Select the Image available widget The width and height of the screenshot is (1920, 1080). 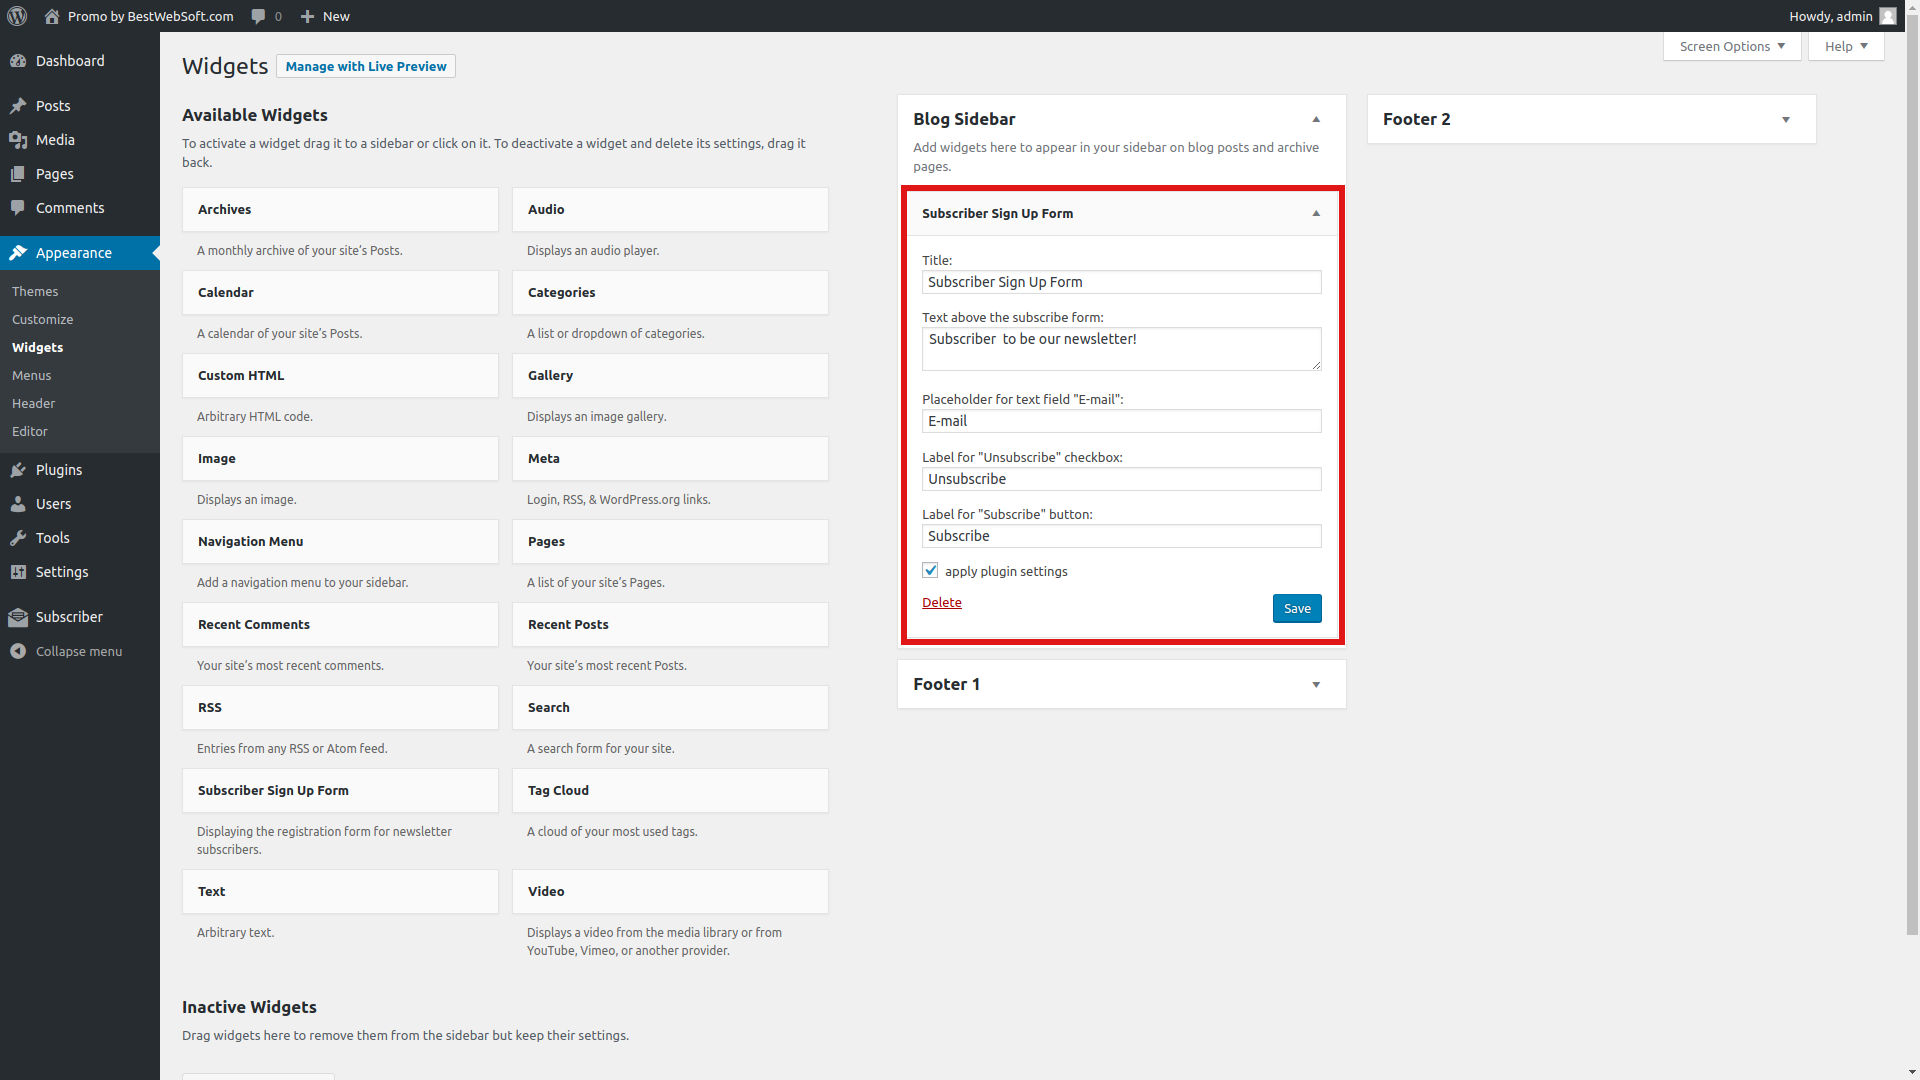340,458
